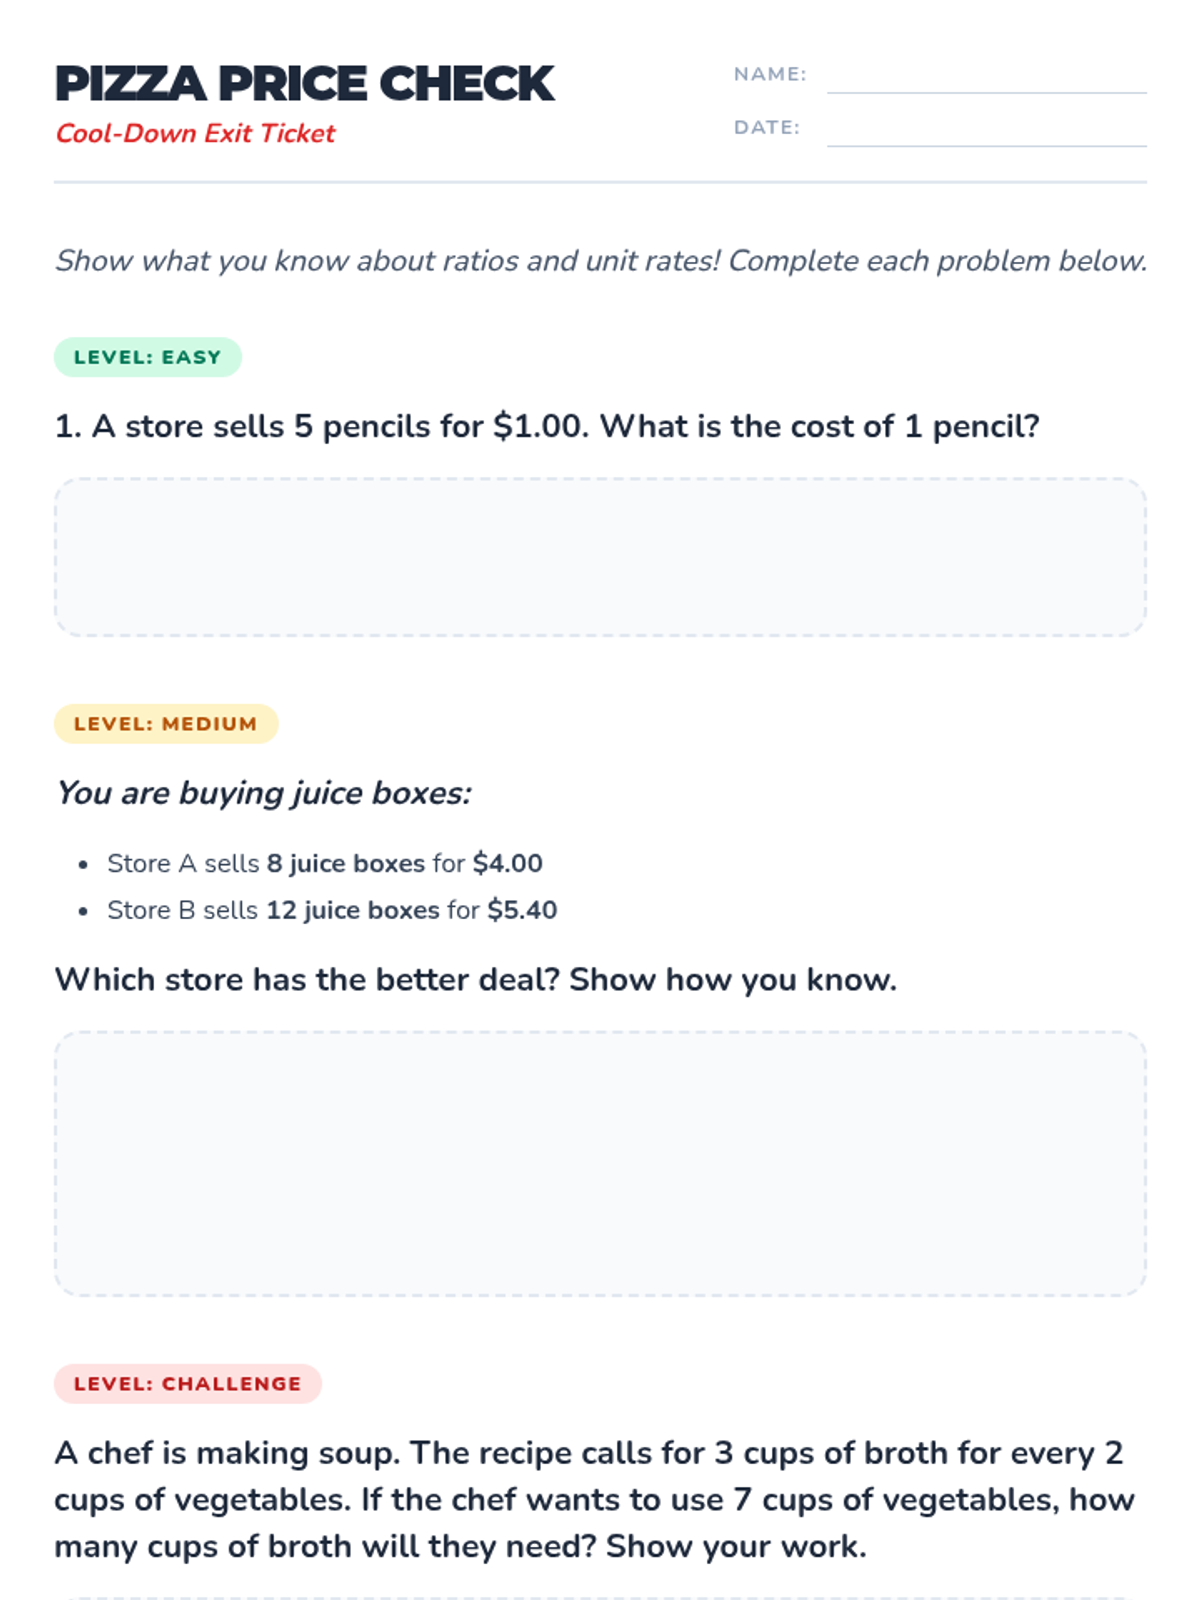Click the pencil problem answer box
This screenshot has height=1600, width=1200.
(600, 557)
